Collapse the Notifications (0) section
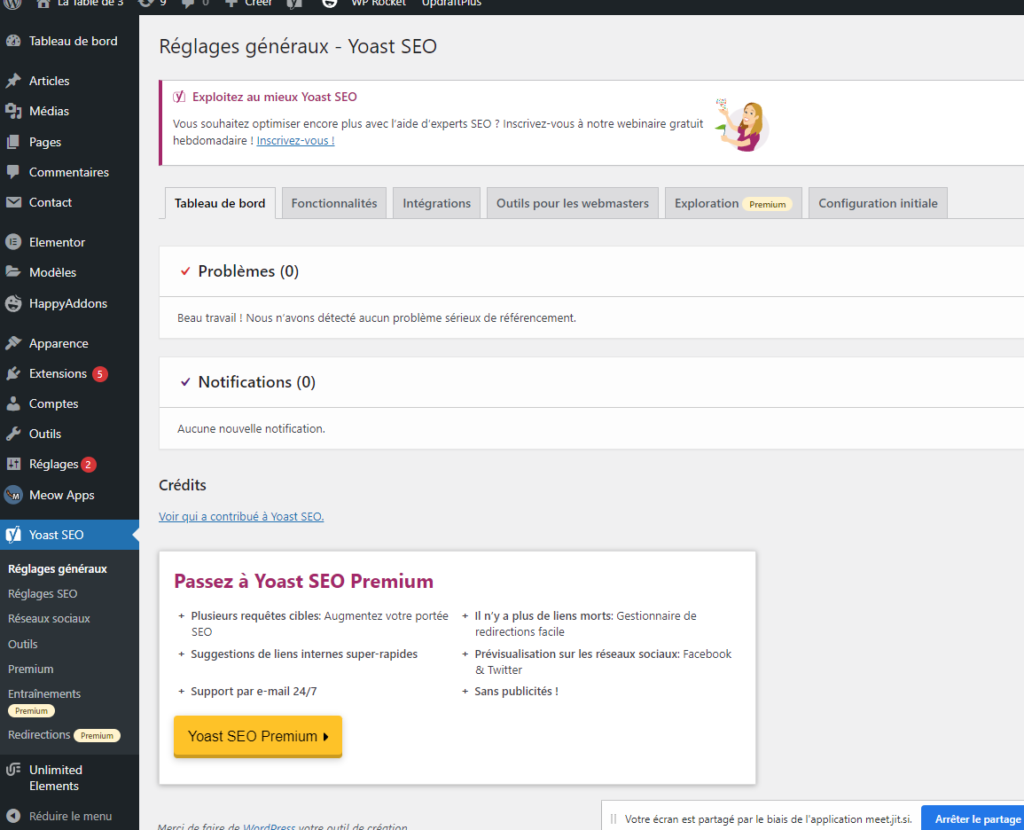Viewport: 1024px width, 830px height. tap(247, 382)
